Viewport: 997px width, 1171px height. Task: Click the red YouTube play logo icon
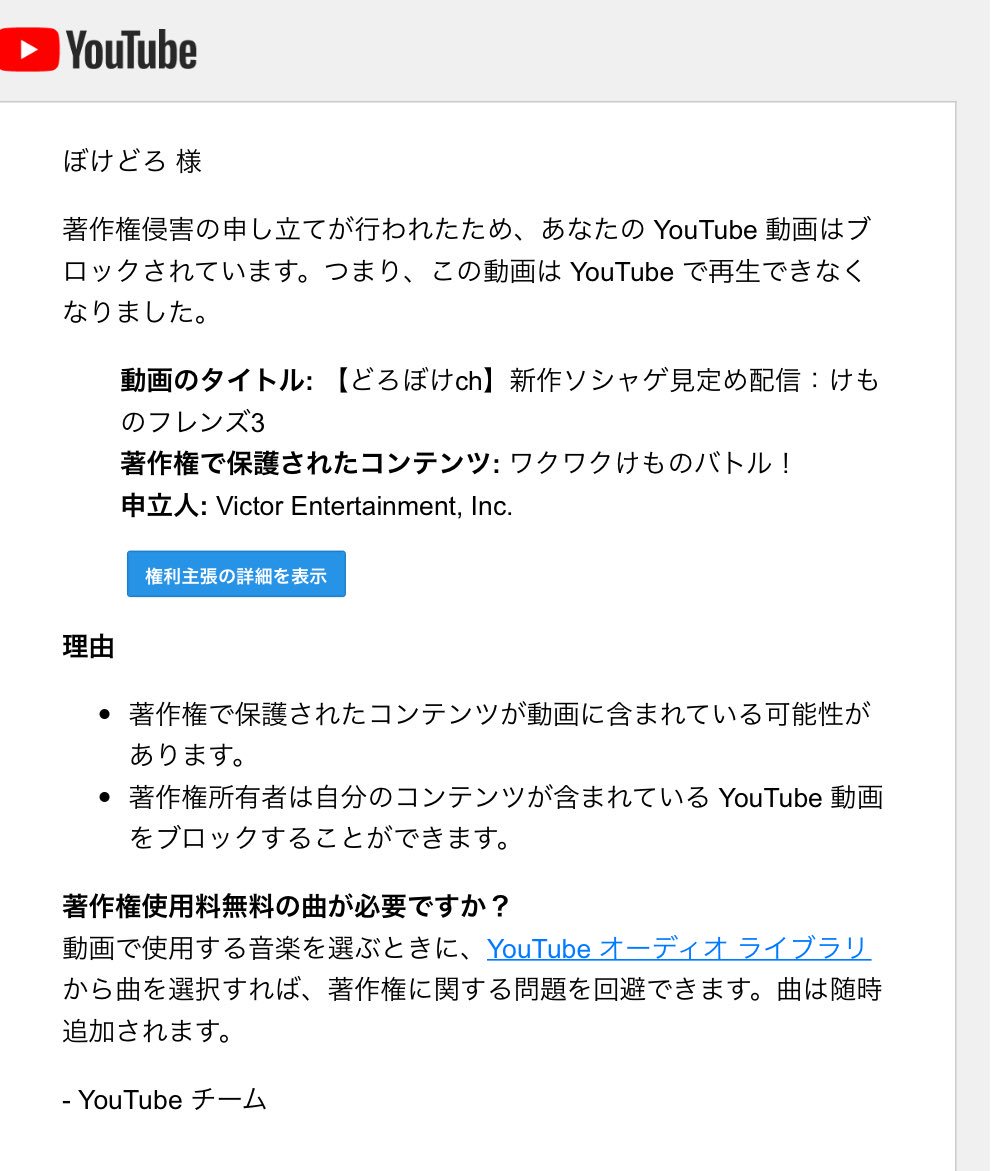tap(28, 49)
